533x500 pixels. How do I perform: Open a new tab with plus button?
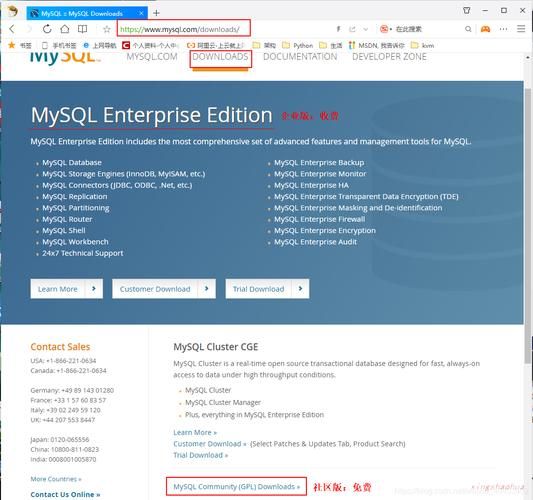(x=156, y=13)
